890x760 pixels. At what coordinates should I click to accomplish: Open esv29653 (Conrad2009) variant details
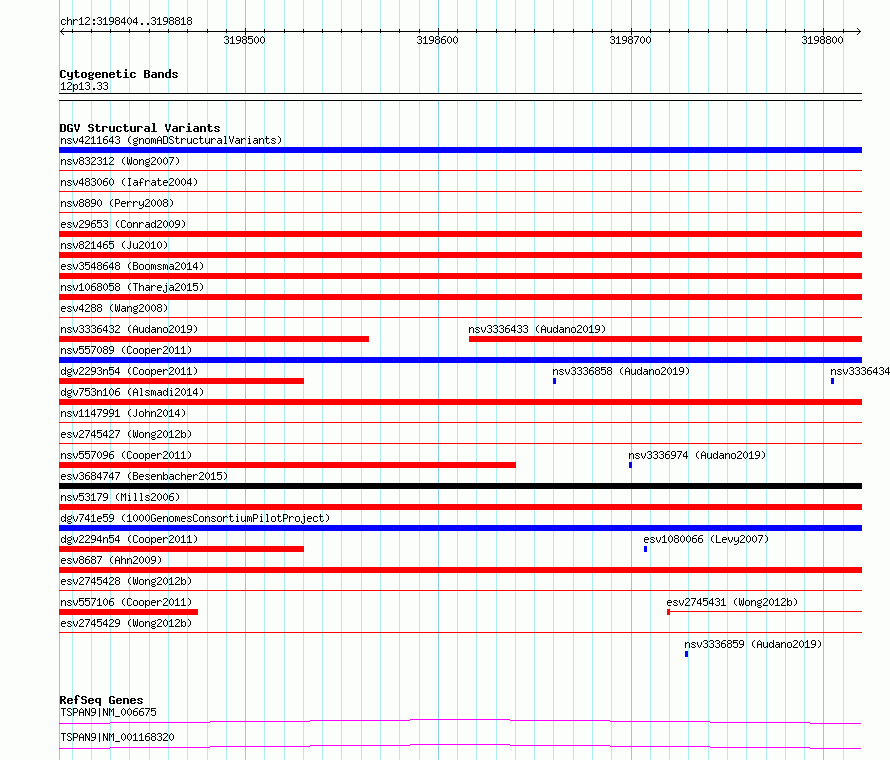pos(123,224)
